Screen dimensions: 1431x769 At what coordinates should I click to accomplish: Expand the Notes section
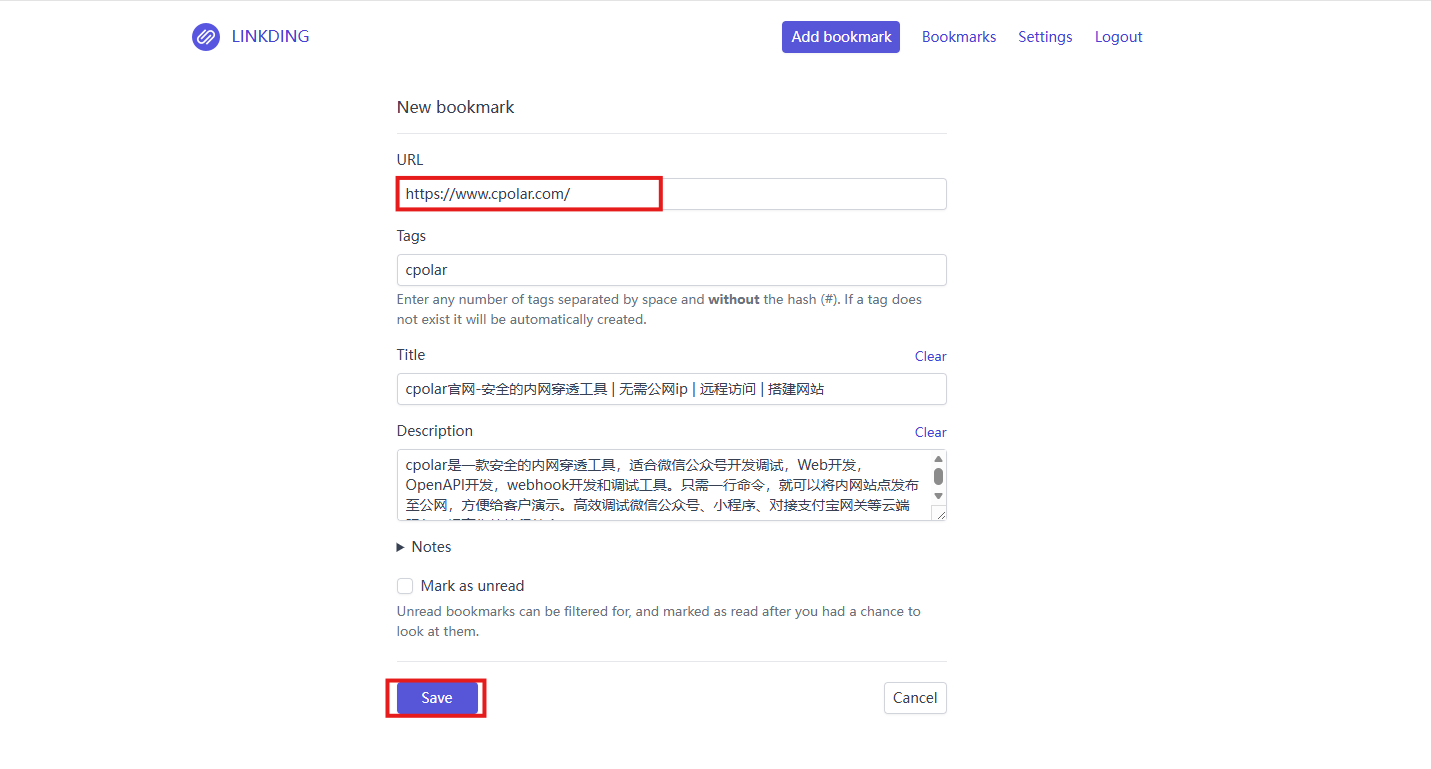(x=424, y=547)
